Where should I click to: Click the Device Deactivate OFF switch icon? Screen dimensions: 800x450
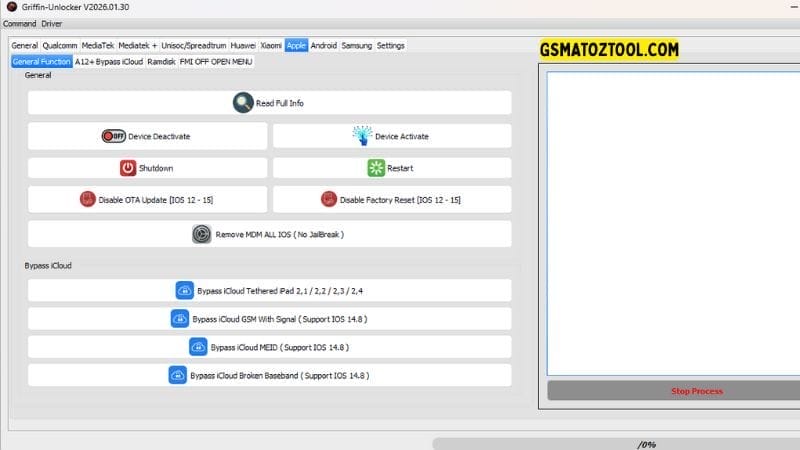(113, 136)
